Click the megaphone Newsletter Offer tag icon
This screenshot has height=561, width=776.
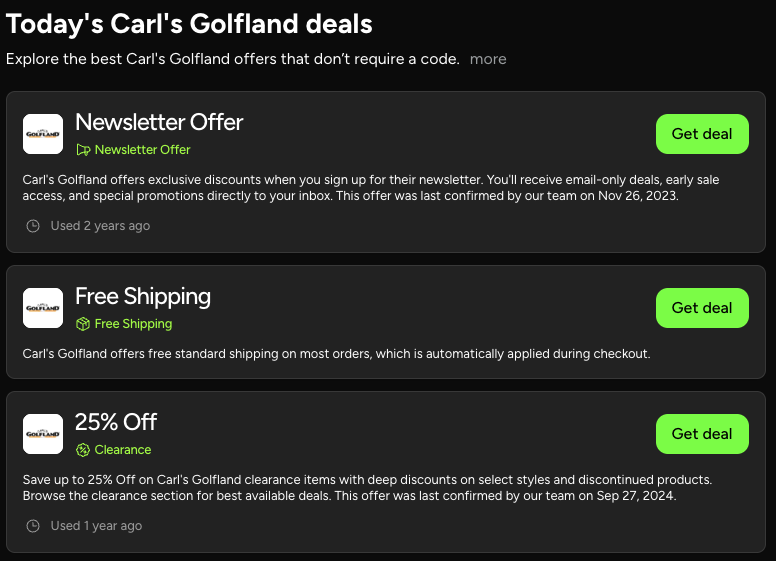[x=83, y=150]
